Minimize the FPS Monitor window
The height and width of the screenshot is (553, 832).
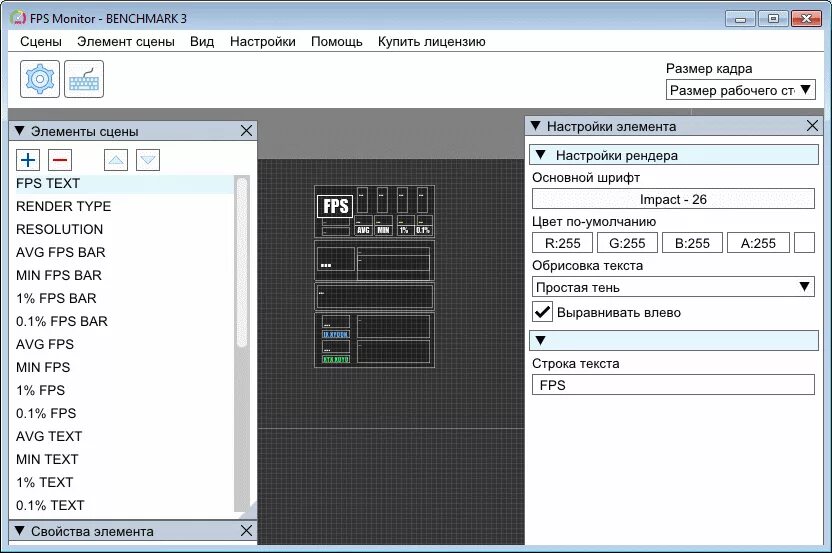[740, 19]
